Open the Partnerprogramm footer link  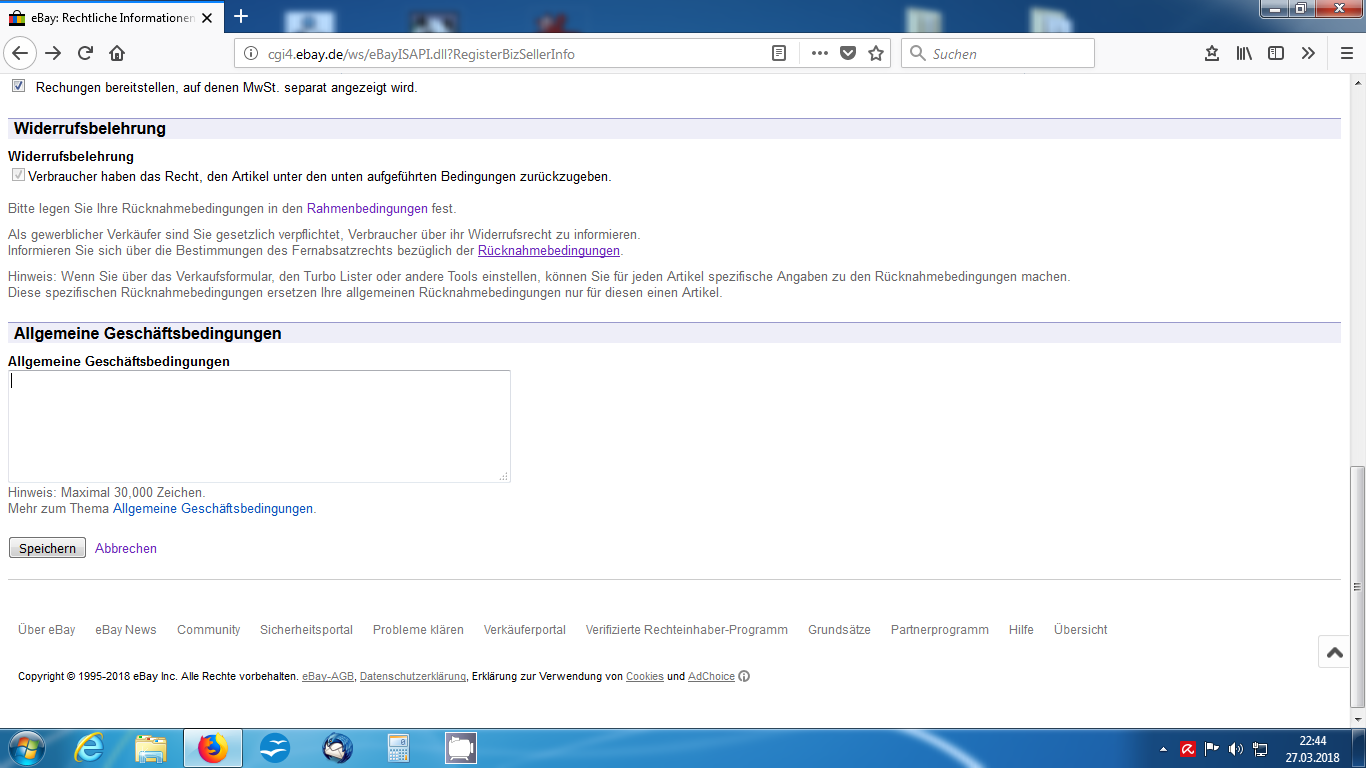click(x=940, y=630)
